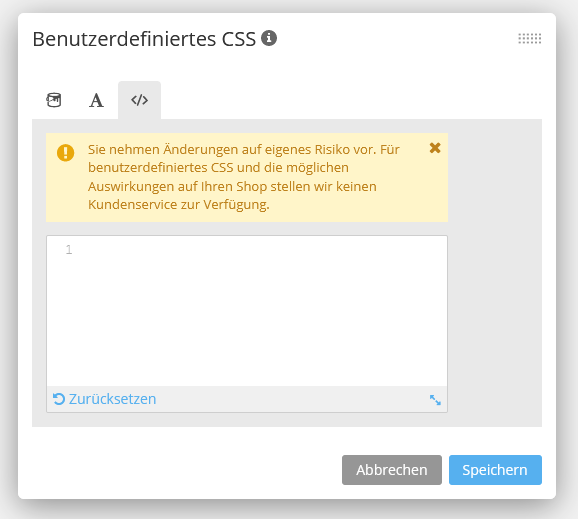Save changes with the Speichern button
Screen dimensions: 578x519
(x=495, y=470)
